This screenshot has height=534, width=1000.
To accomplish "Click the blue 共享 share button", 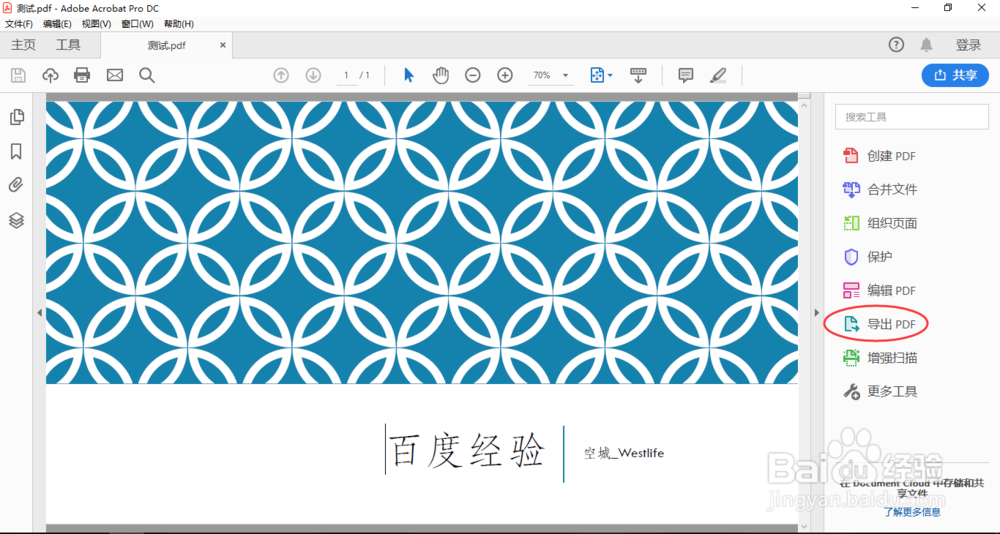I will pos(955,75).
